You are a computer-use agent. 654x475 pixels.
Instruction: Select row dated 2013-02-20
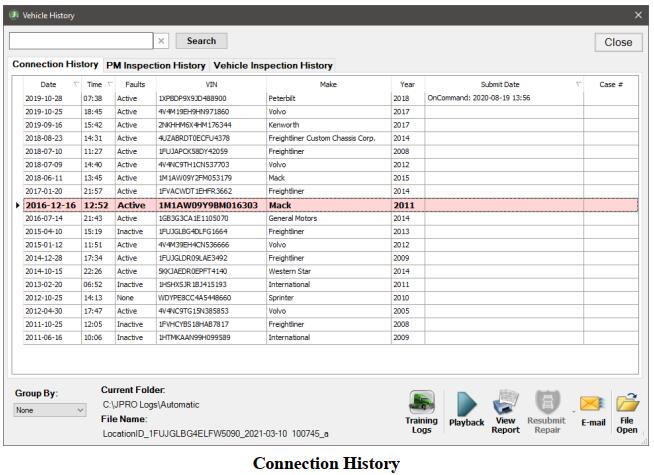click(x=331, y=284)
